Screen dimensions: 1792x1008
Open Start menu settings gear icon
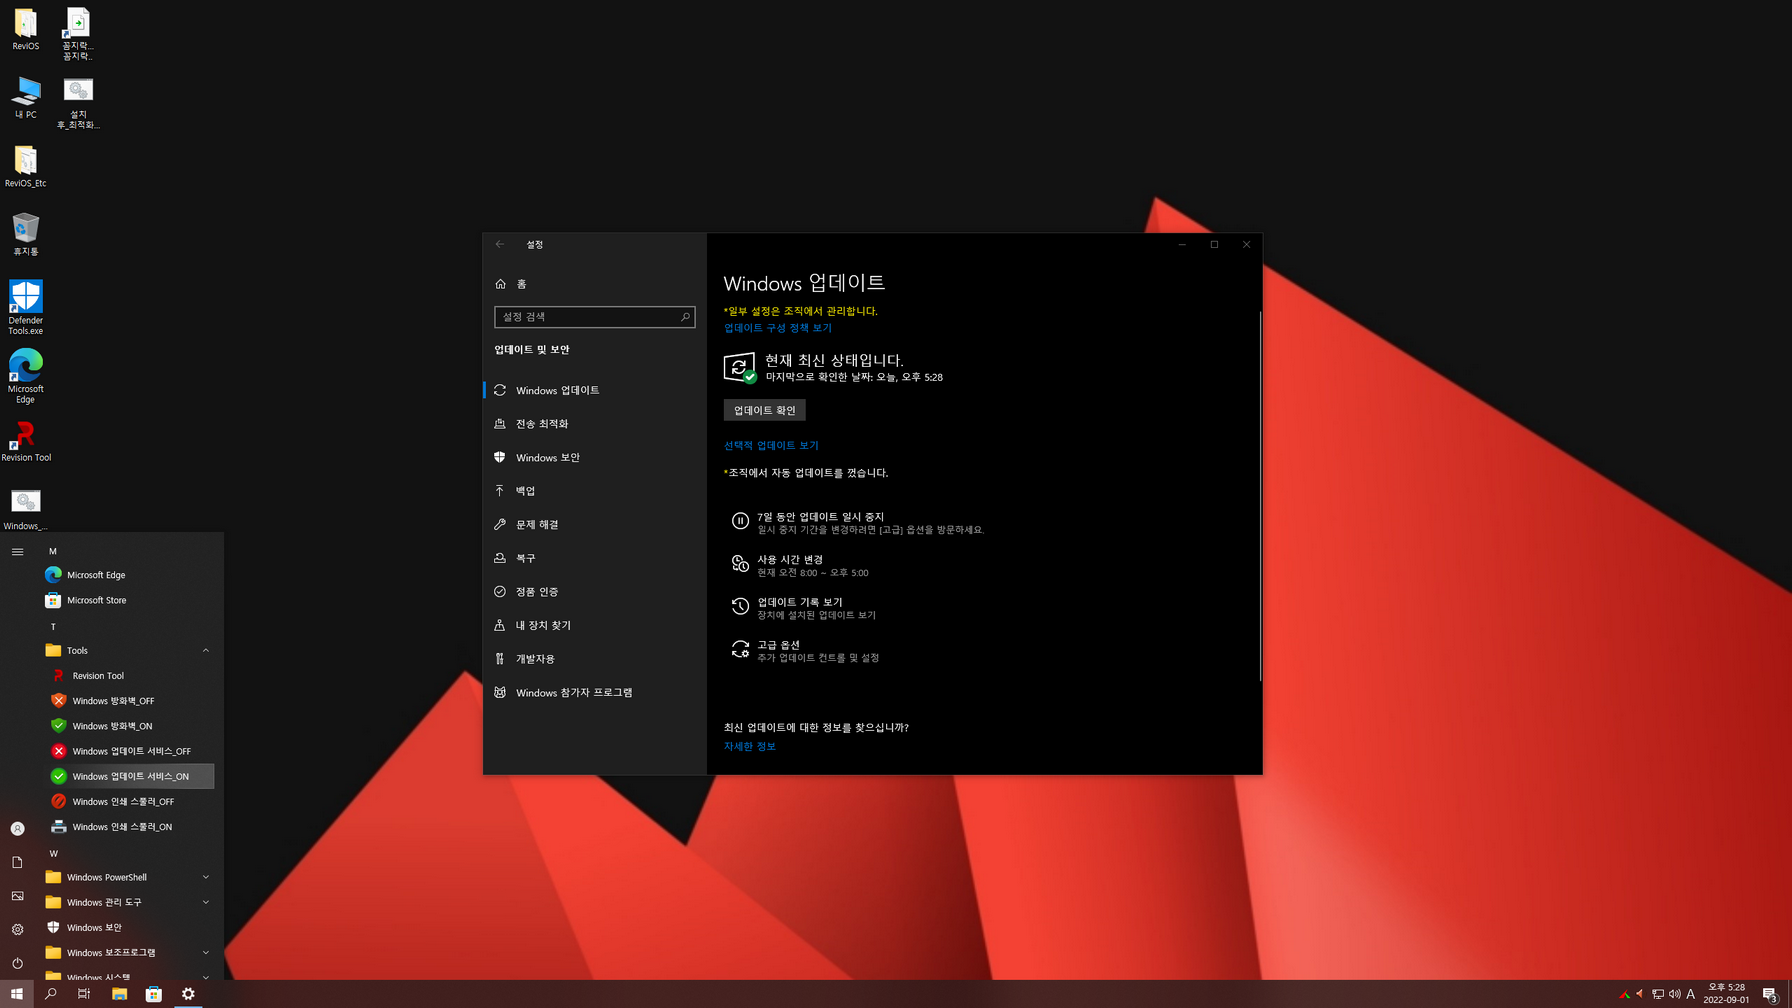tap(17, 929)
